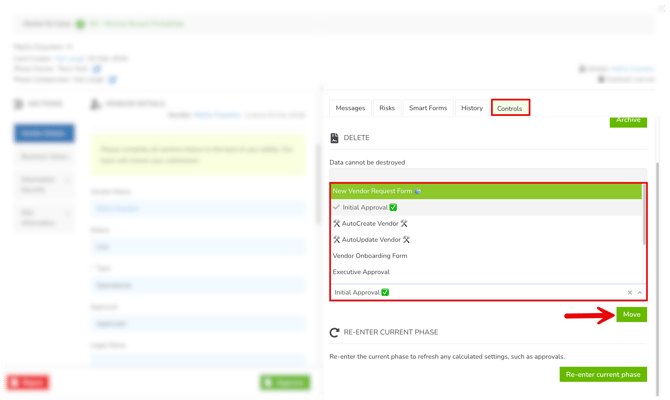670x400 pixels.
Task: Click the re-enter phase refresh icon
Action: click(335, 333)
